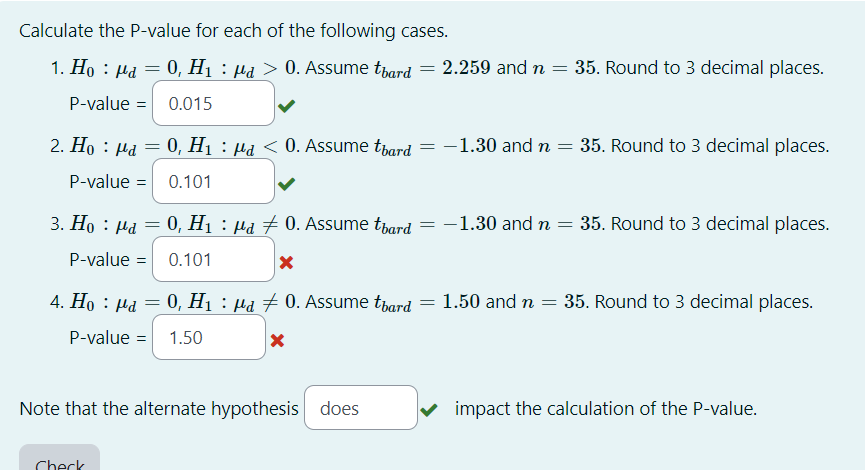The height and width of the screenshot is (470, 865).
Task: Click the case 1 hypothesis with tbard = 2.259
Action: tap(446, 68)
